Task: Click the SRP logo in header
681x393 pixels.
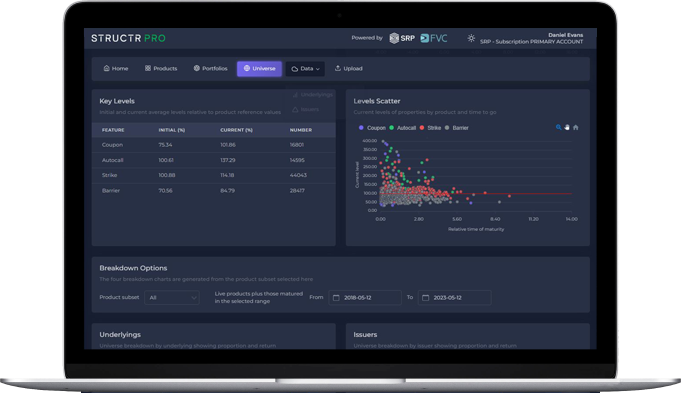Action: [x=402, y=38]
